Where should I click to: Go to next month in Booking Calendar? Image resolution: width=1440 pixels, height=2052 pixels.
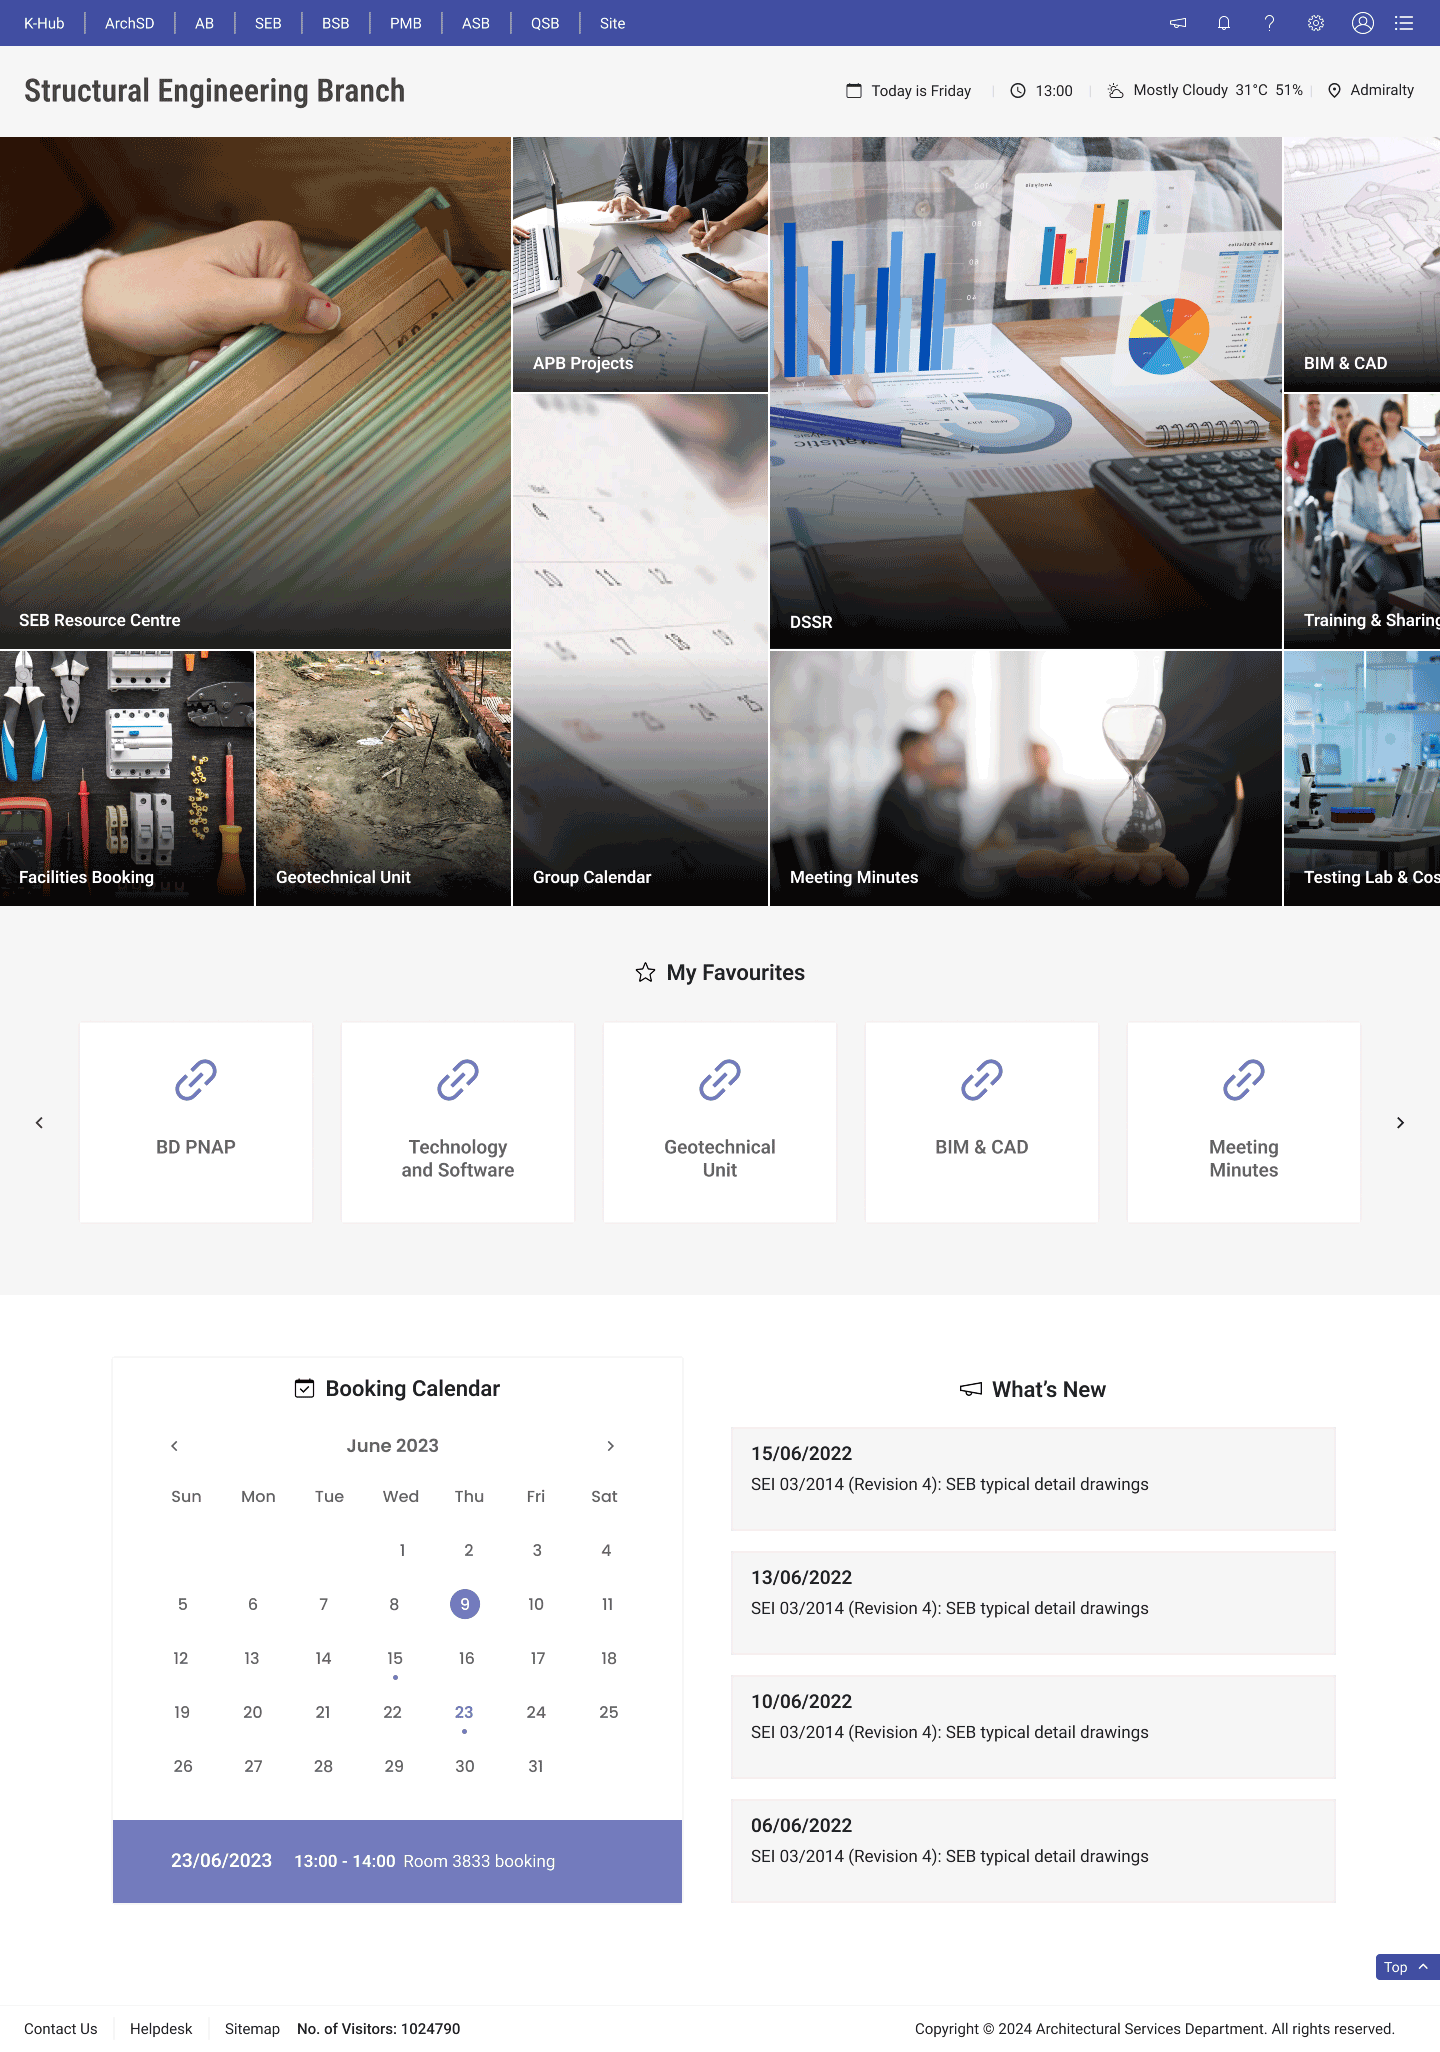[610, 1446]
